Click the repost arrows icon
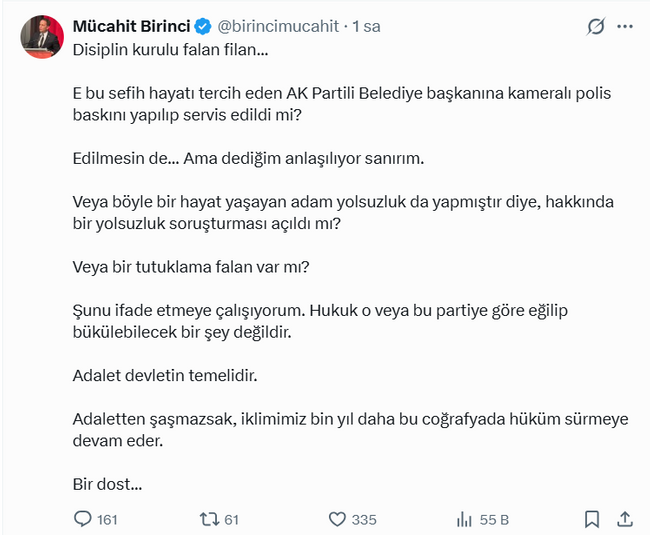 pyautogui.click(x=209, y=519)
